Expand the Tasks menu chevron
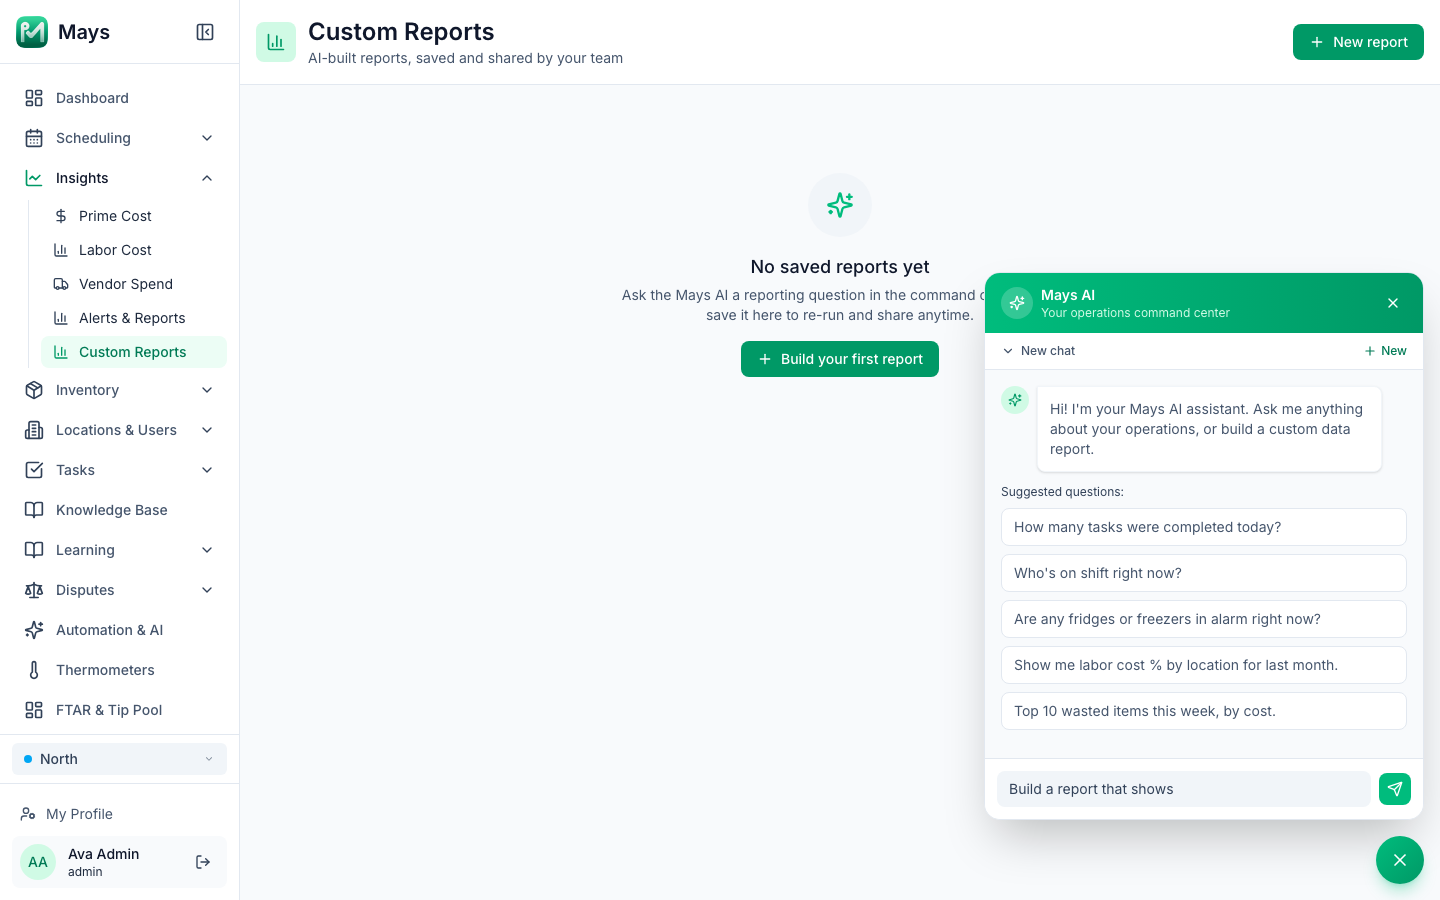 (207, 470)
